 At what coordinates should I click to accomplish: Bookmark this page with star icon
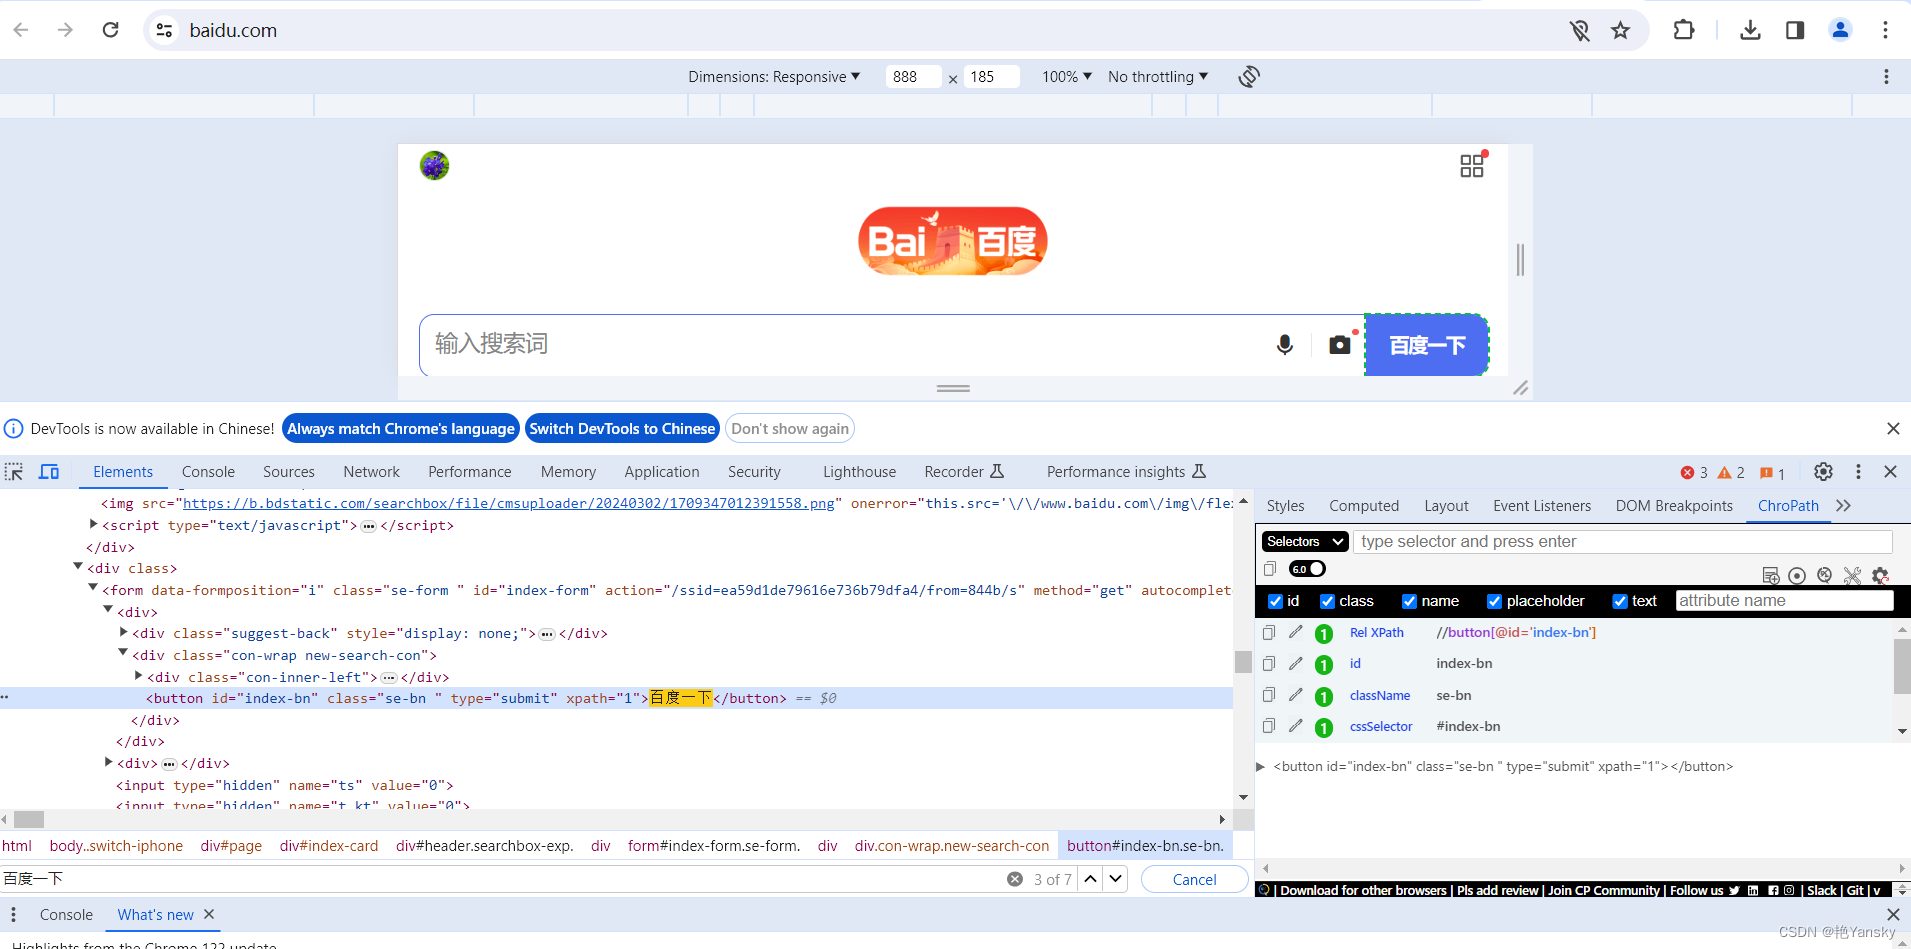point(1621,31)
